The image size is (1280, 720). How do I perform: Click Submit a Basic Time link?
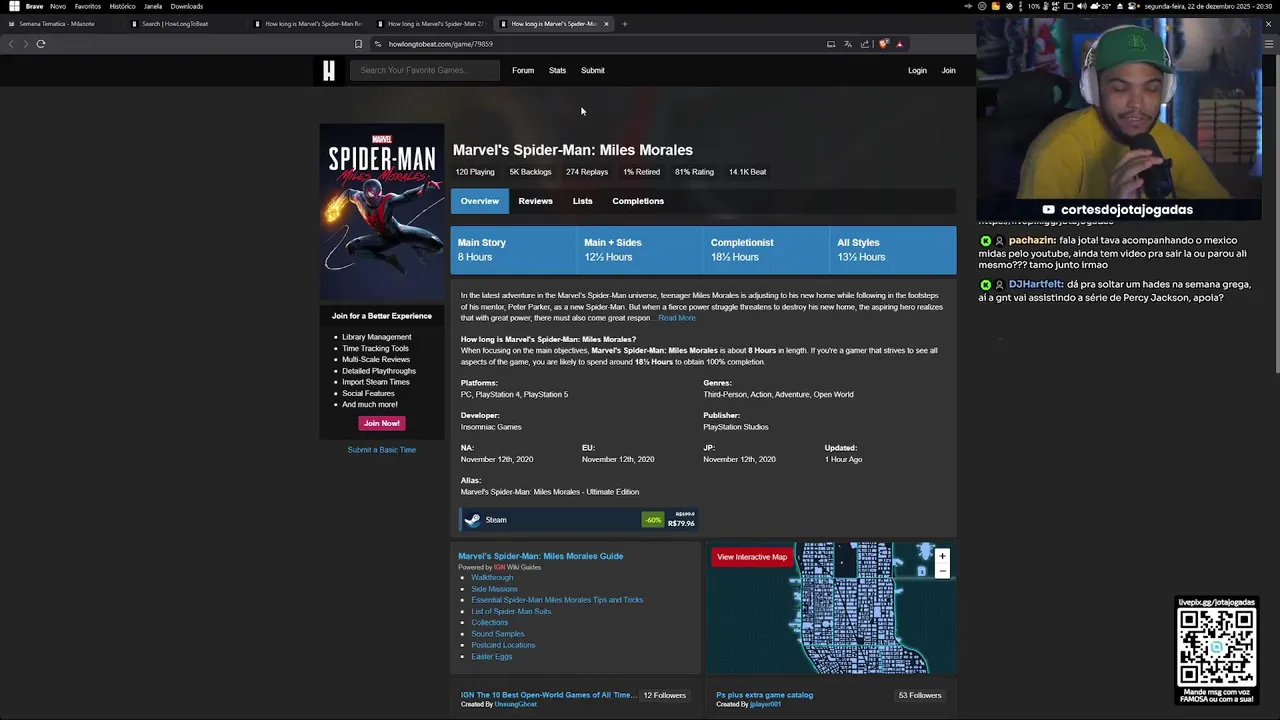pyautogui.click(x=382, y=450)
